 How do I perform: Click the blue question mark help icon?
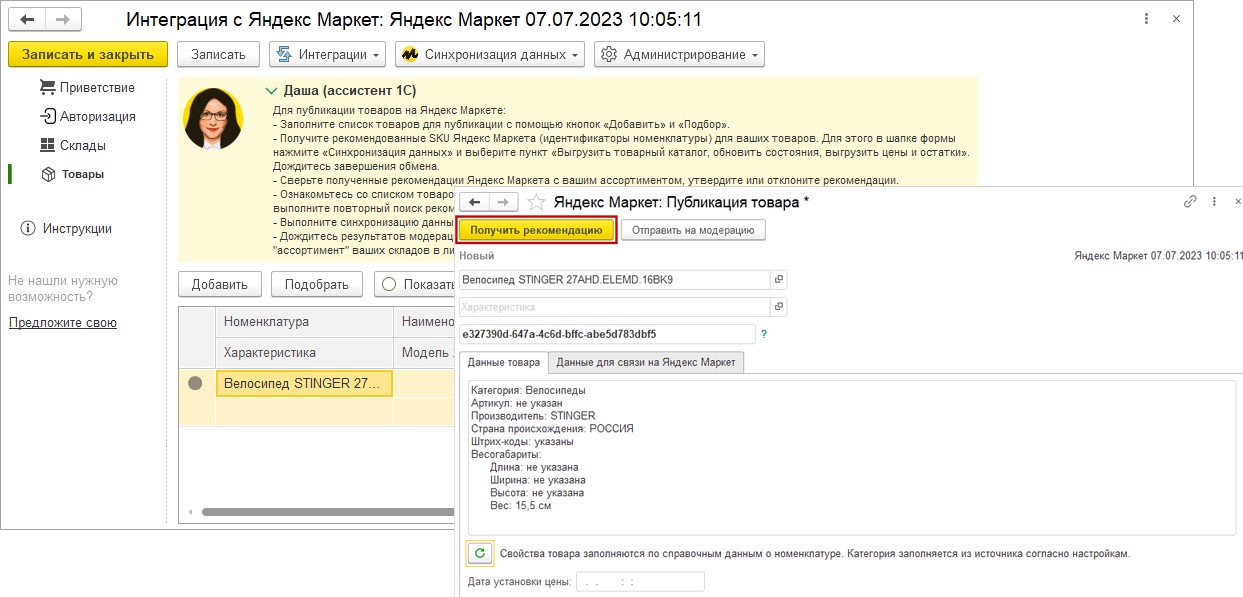tap(764, 334)
